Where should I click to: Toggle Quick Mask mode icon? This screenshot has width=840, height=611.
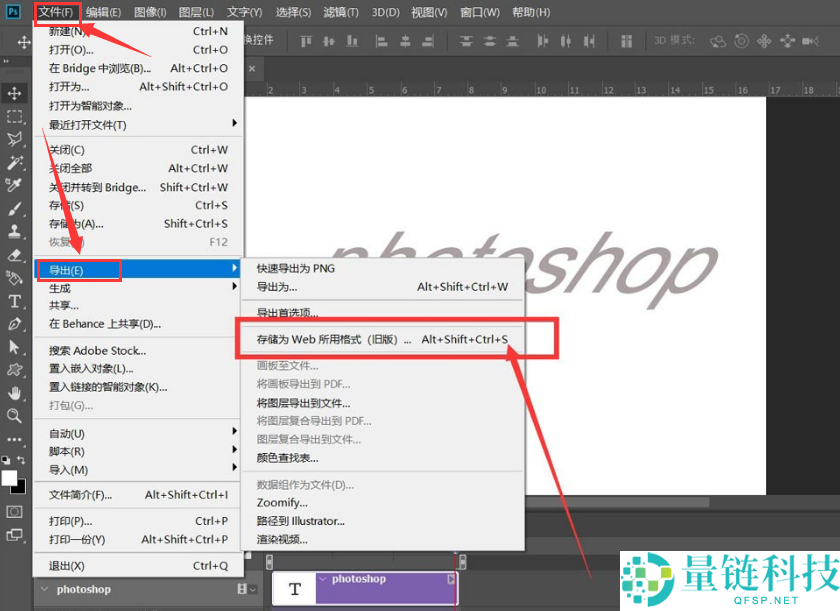(x=15, y=511)
